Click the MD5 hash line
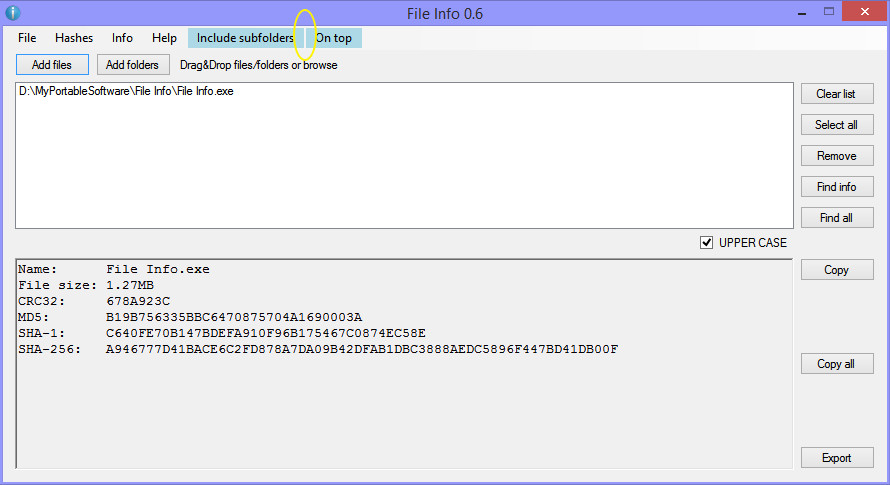The image size is (890, 485). click(190, 317)
